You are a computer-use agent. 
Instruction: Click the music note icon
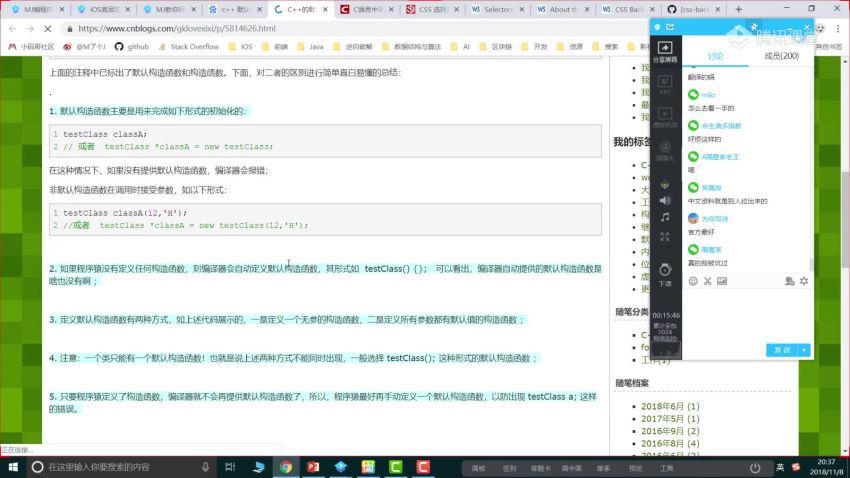tap(664, 217)
